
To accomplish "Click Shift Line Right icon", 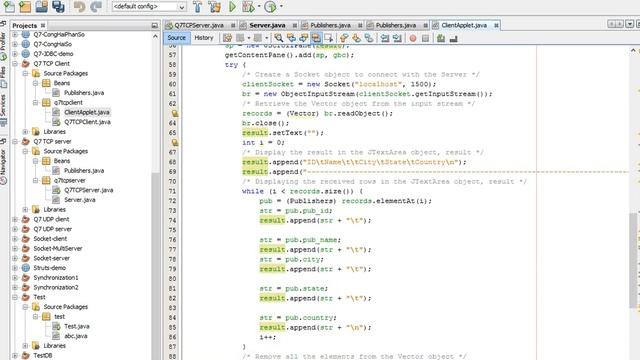I will click(x=397, y=38).
